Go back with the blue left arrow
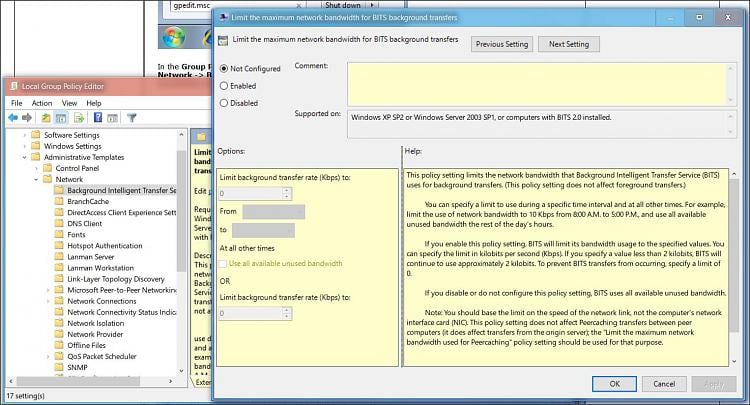750x405 pixels. coord(13,118)
